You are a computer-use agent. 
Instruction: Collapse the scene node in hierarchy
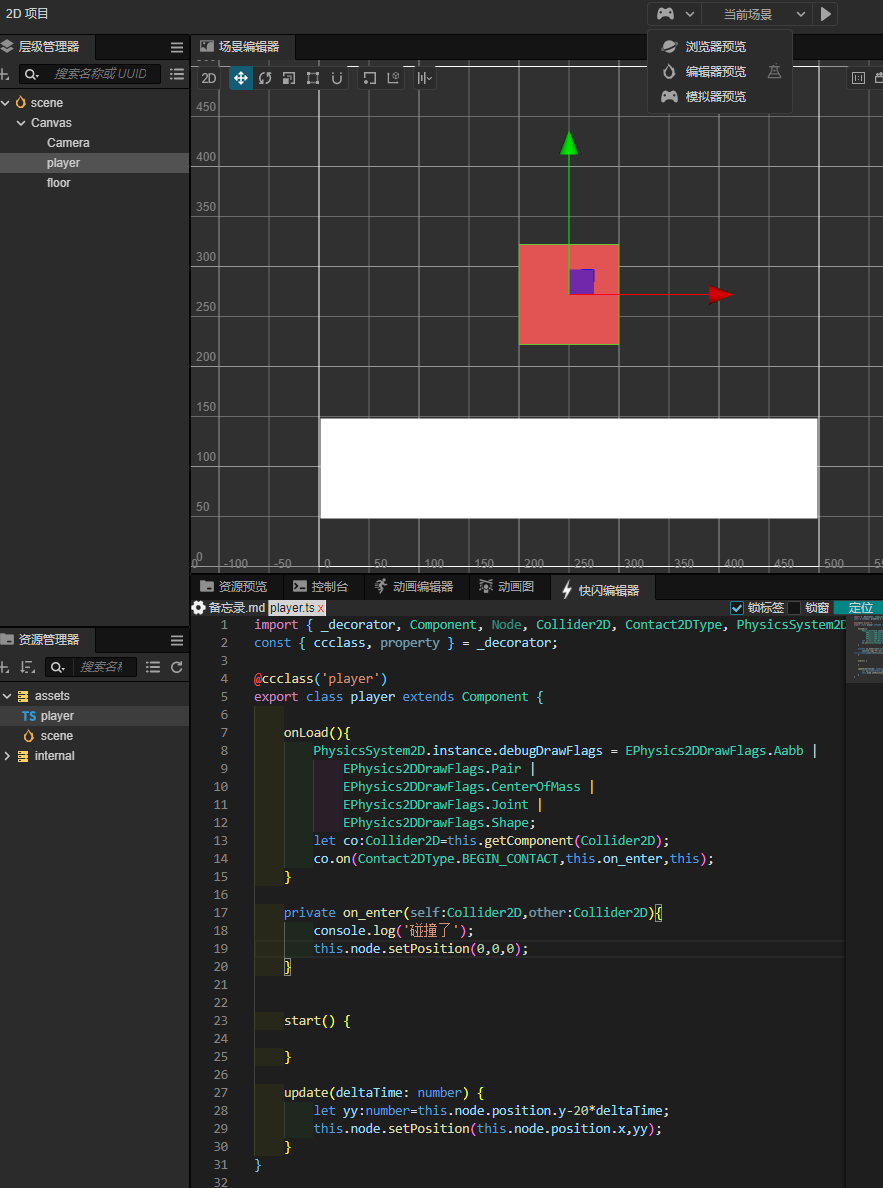point(6,102)
